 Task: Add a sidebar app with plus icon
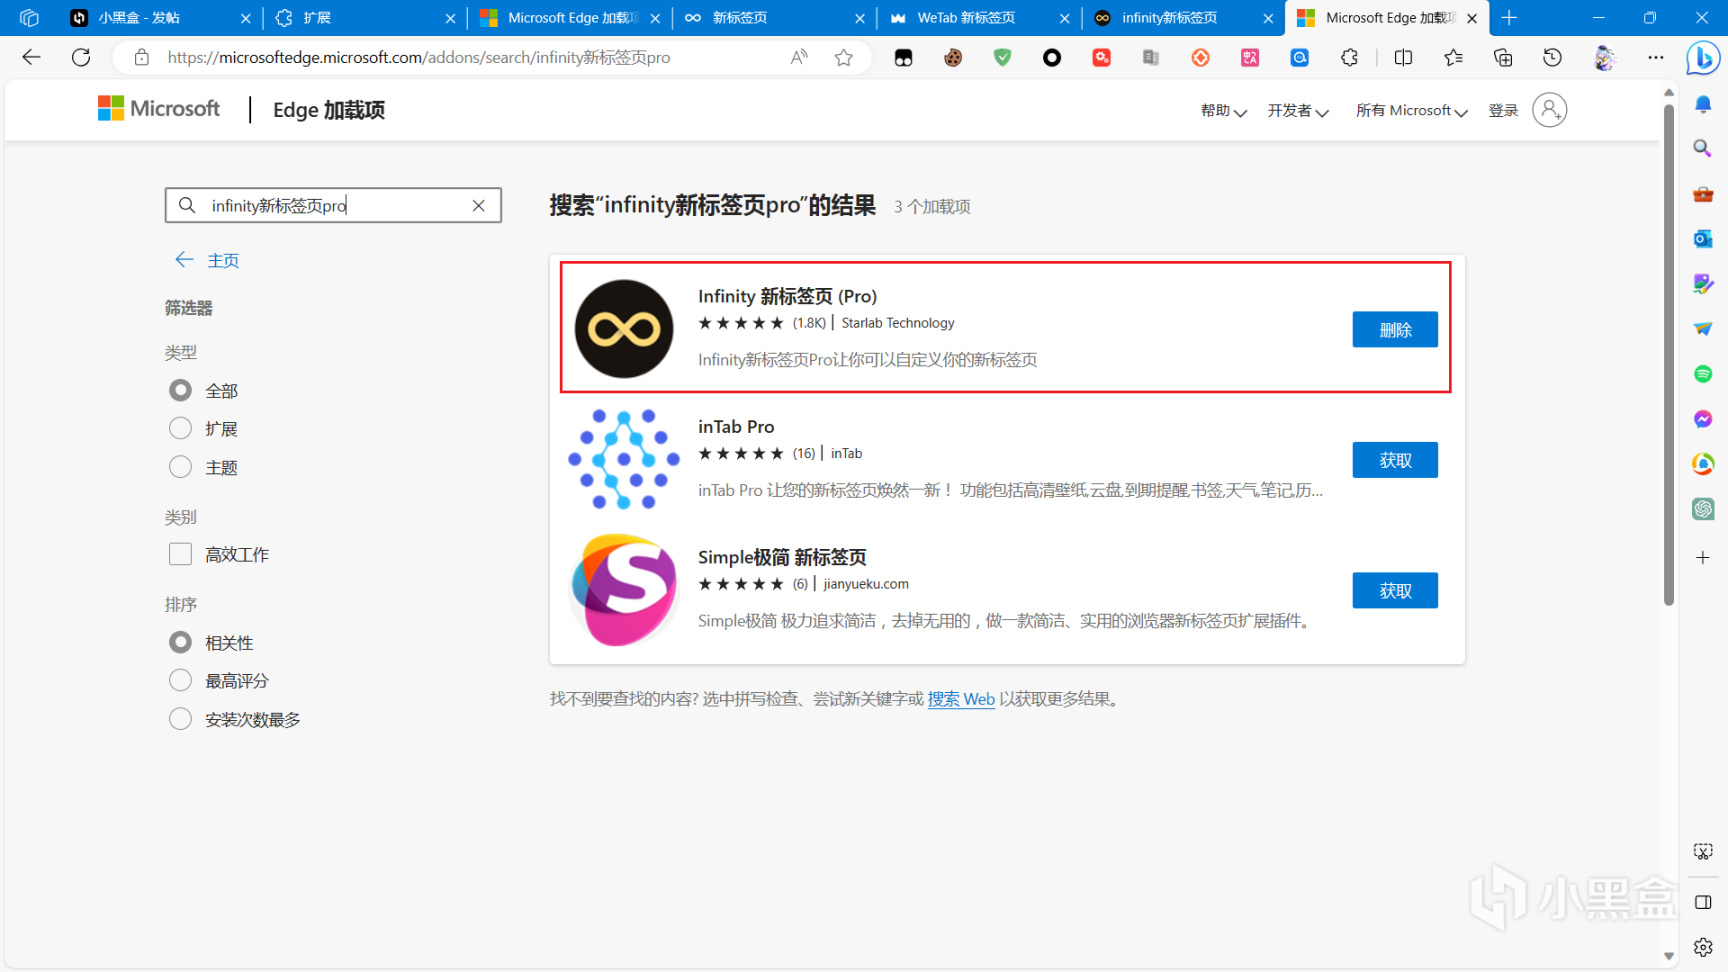point(1703,557)
